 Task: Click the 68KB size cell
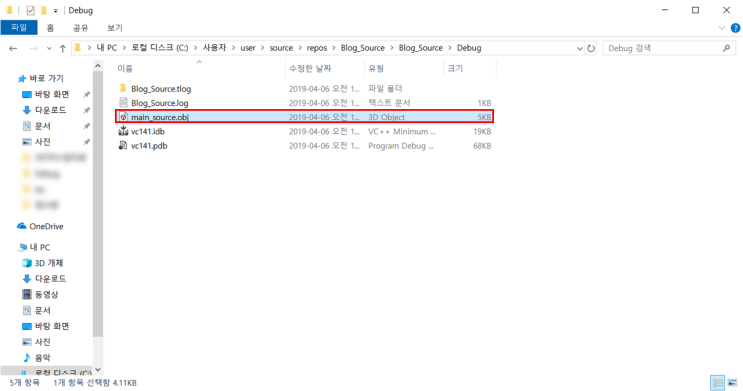[x=482, y=146]
